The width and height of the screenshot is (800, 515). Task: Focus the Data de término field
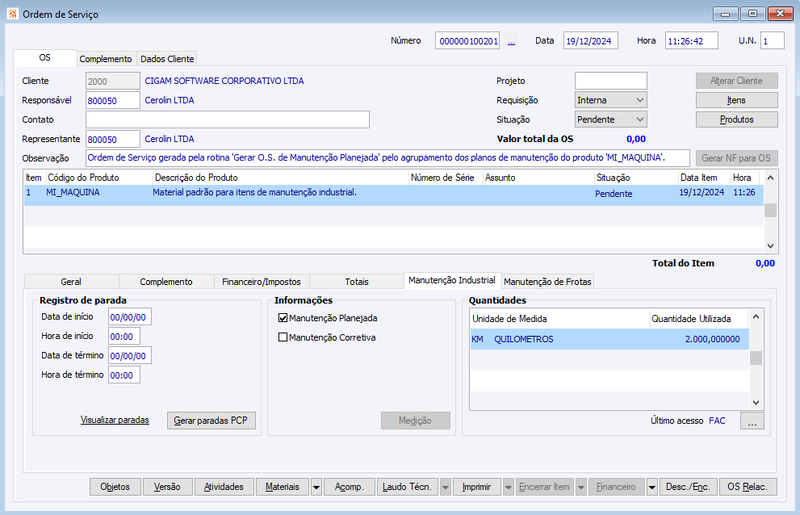(x=130, y=356)
